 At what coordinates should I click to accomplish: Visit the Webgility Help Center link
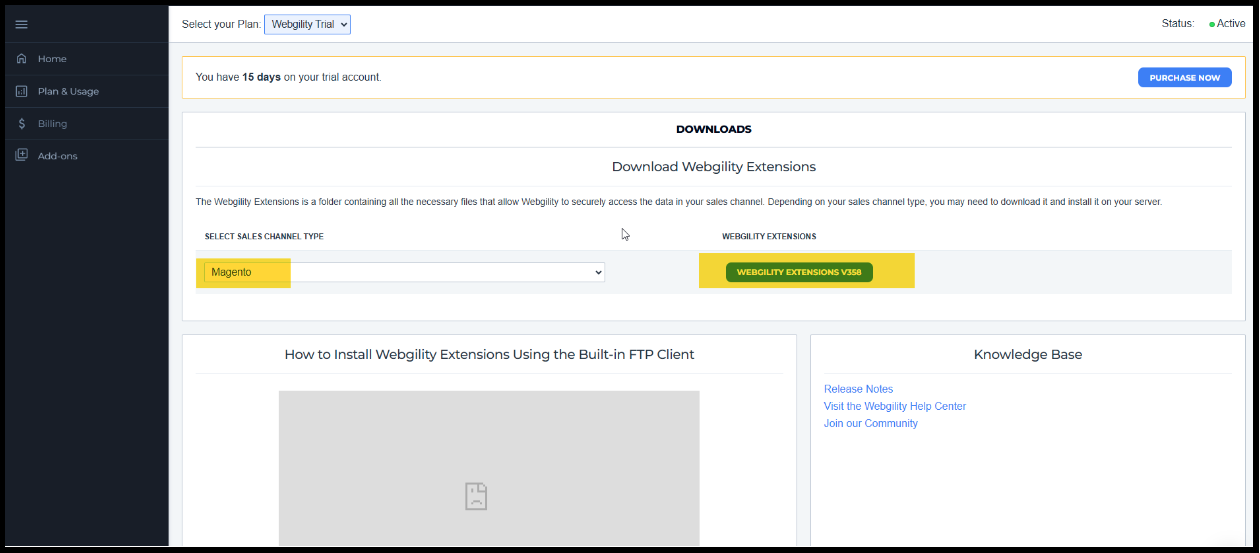(x=894, y=406)
